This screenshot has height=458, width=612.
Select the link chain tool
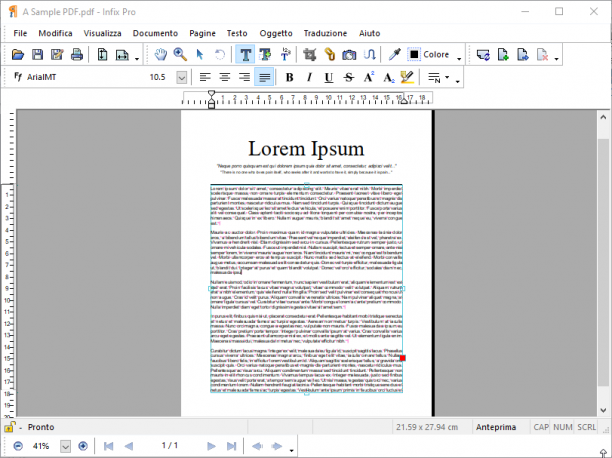330,55
